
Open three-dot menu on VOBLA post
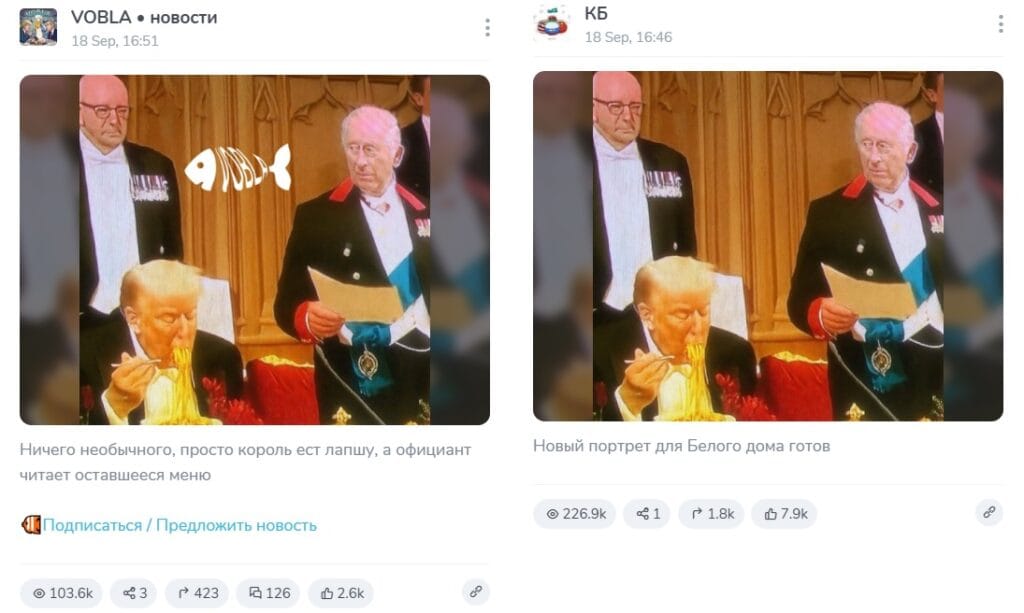tap(487, 27)
